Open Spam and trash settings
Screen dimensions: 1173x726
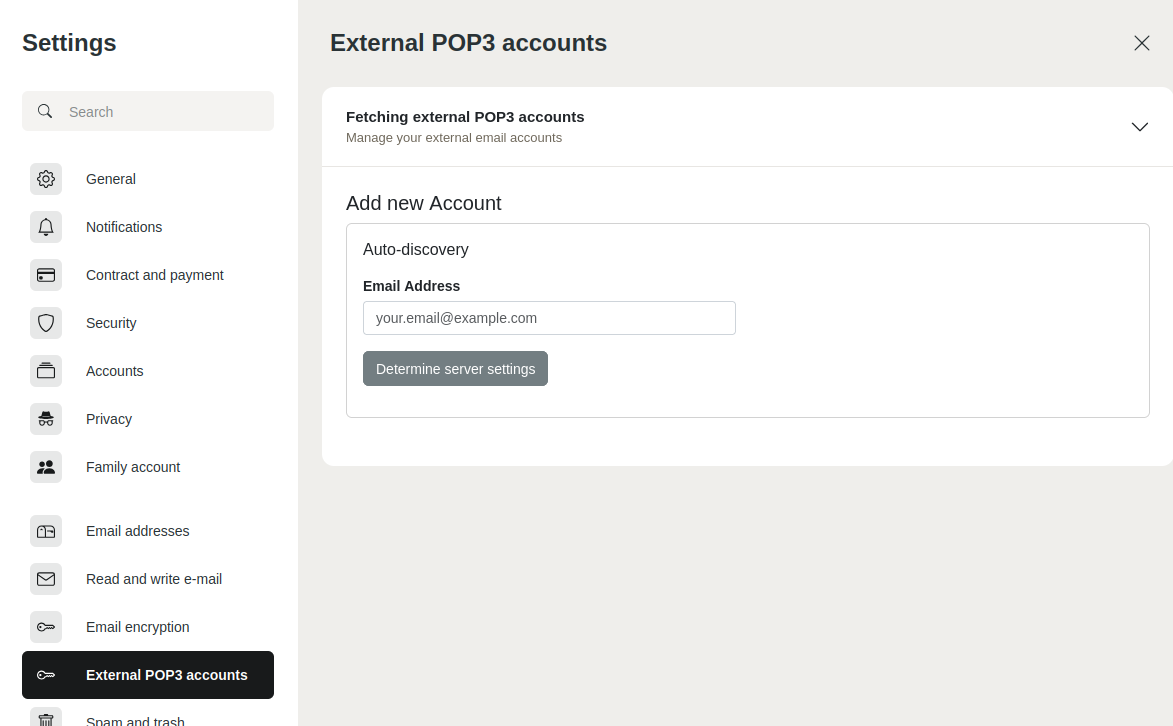click(x=135, y=718)
